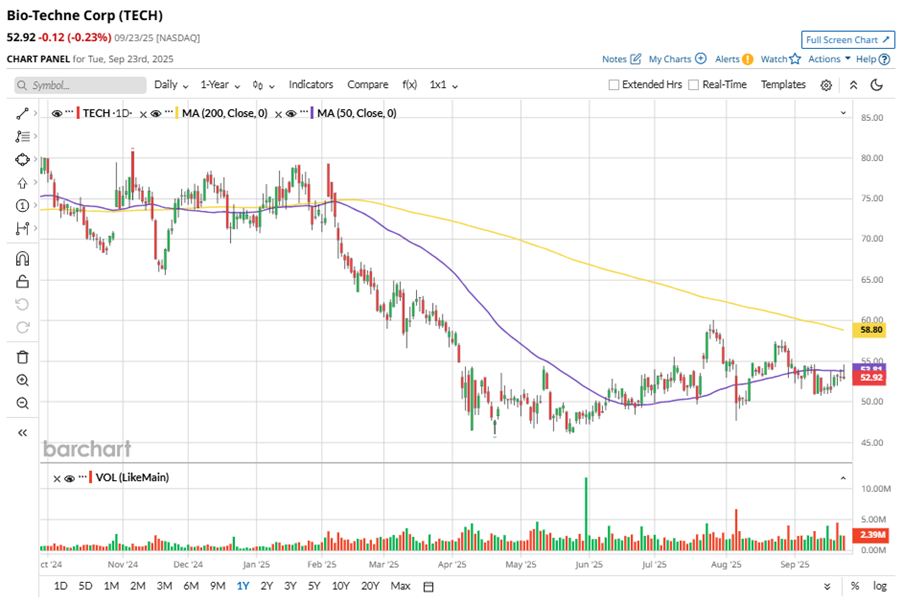Click the orange Alerts exclamation icon
Viewport: 903px width, 602px height.
748,59
